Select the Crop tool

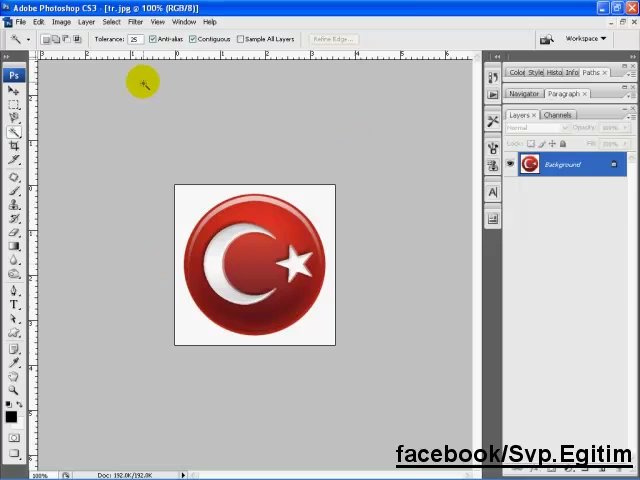pyautogui.click(x=13, y=146)
